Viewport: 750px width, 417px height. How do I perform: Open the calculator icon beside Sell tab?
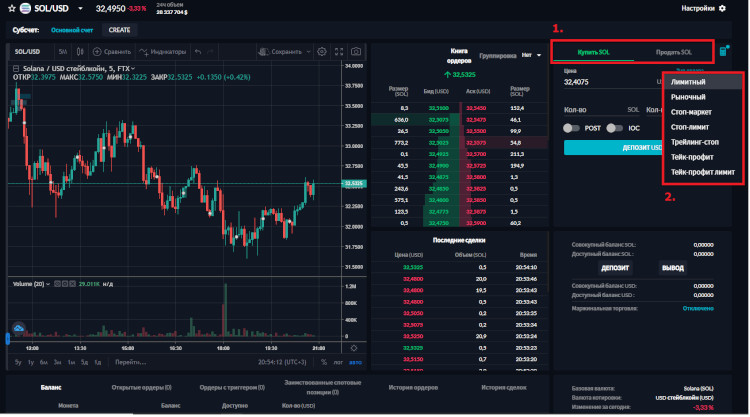[x=724, y=51]
